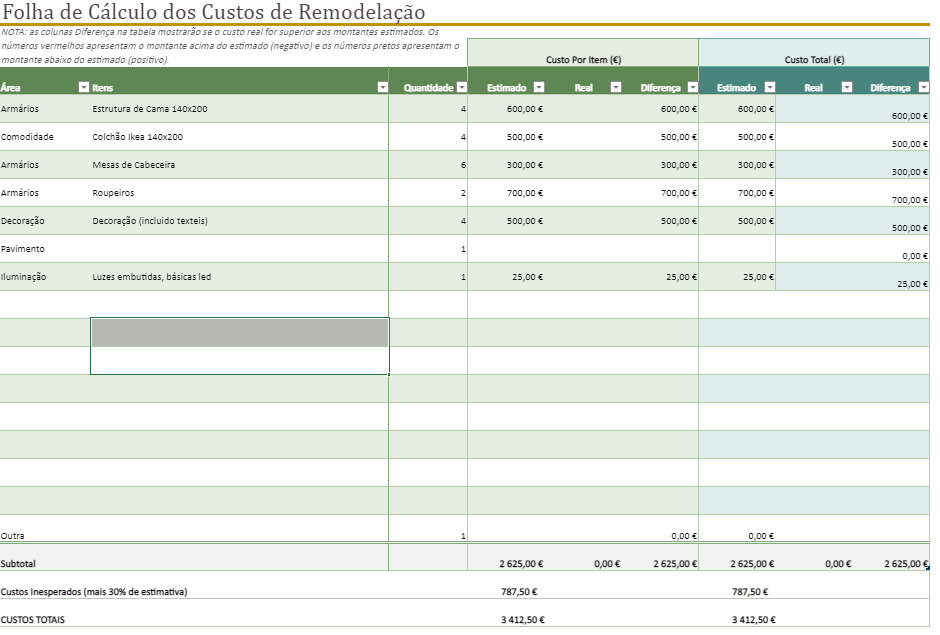Screen dimensions: 940x635
Task: Open the Quantidade column filter dropdown
Action: point(462,88)
